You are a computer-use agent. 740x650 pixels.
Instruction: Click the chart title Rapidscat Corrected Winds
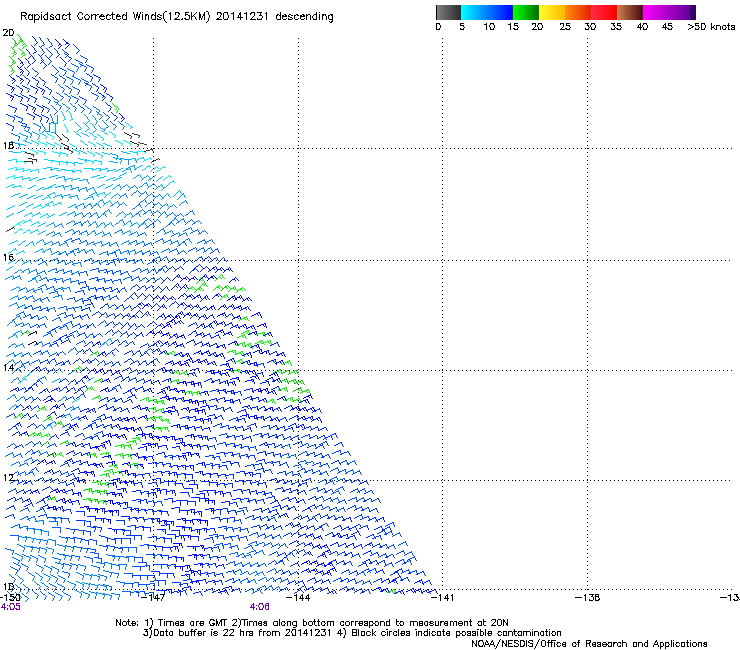click(91, 17)
